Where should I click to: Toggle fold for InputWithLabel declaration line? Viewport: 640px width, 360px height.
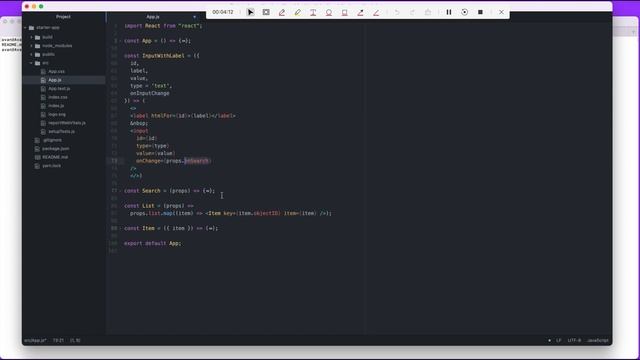tap(121, 56)
